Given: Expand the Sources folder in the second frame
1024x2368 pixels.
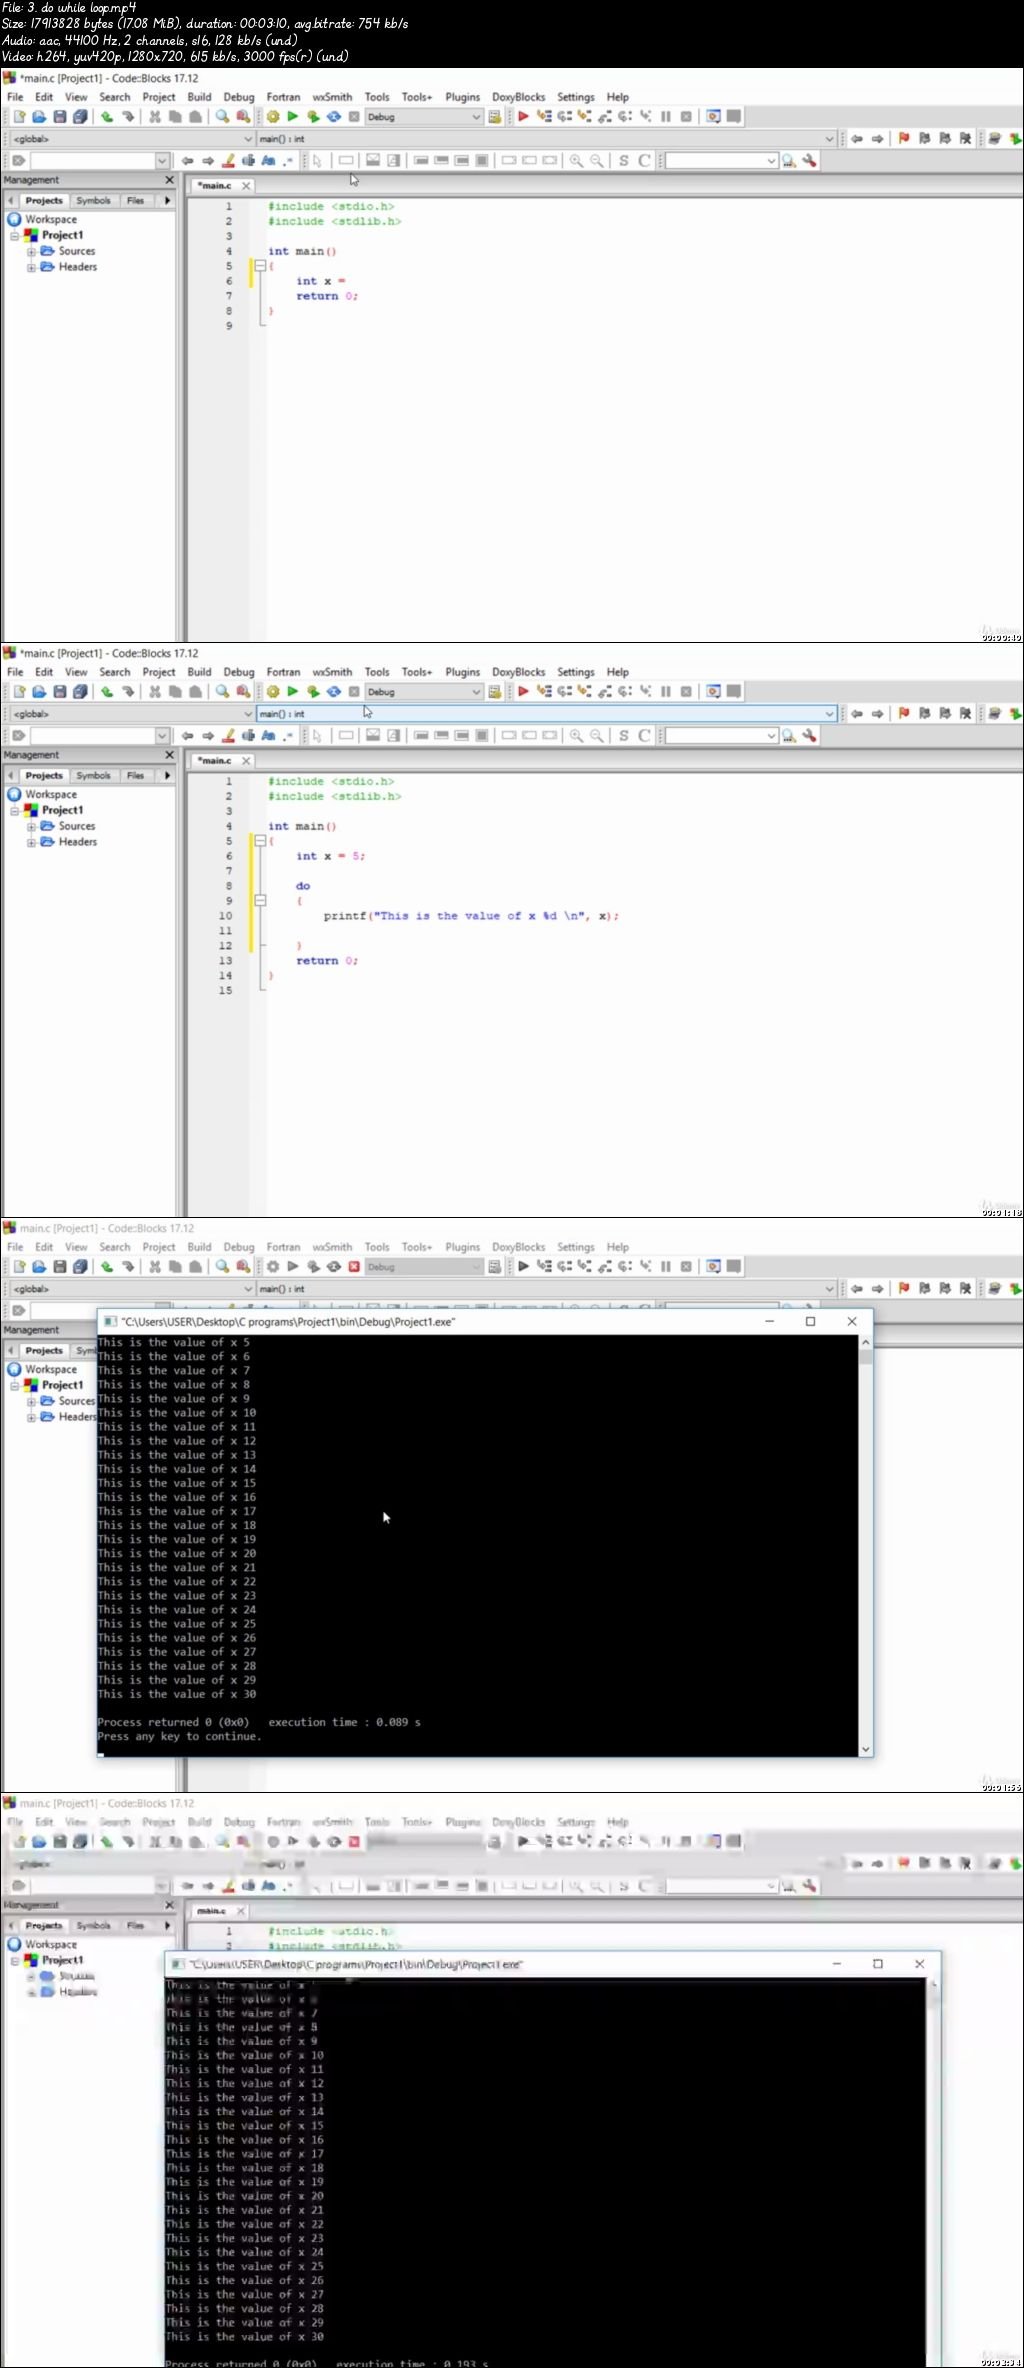Looking at the screenshot, I should pyautogui.click(x=32, y=827).
